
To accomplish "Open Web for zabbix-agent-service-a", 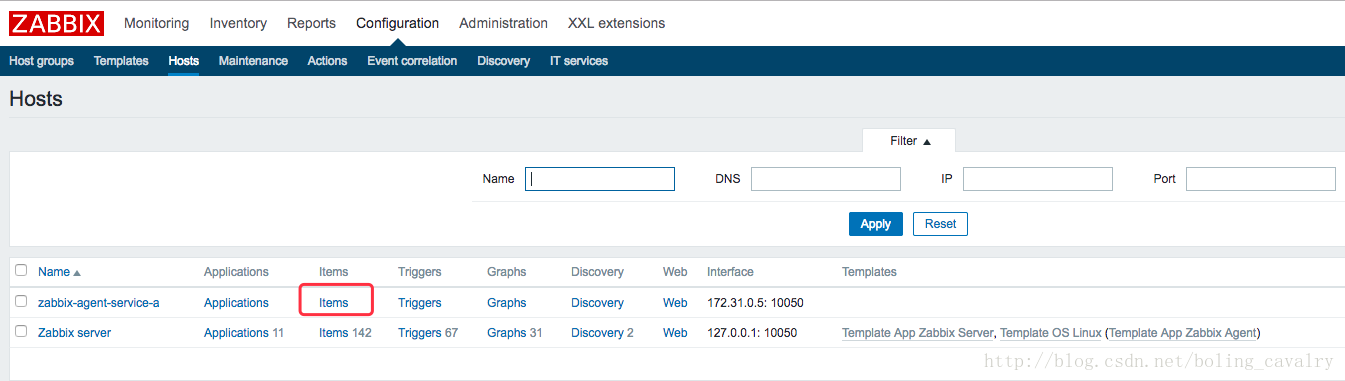I will pyautogui.click(x=675, y=303).
